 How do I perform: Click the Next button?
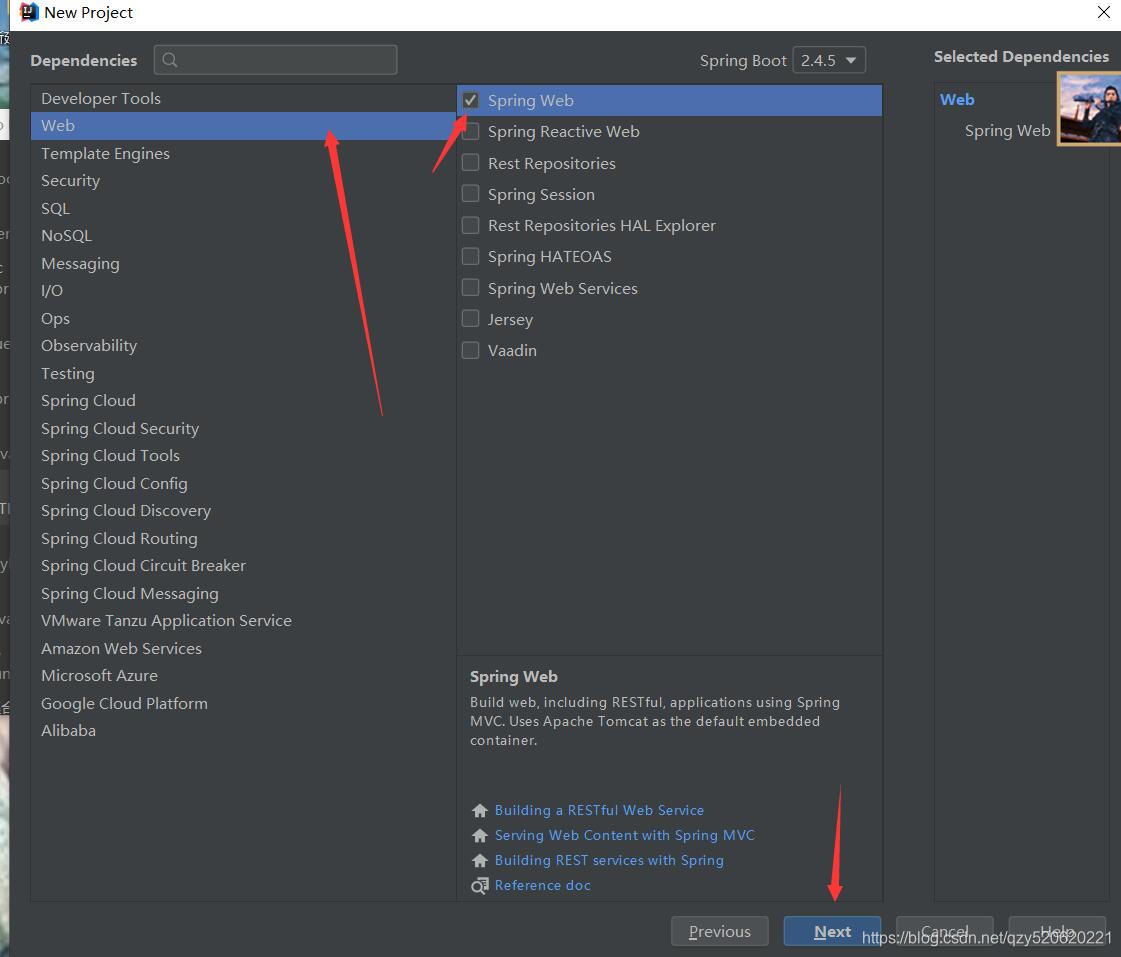[x=832, y=932]
